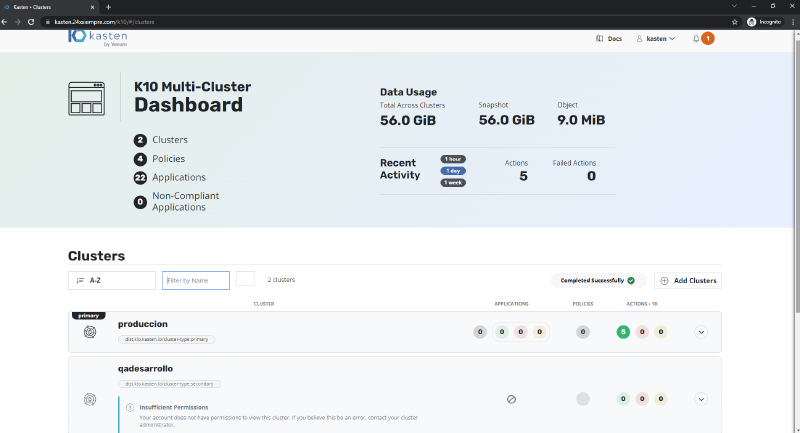Screen dimensions: 800x433
Task: Click the Insufficient Permissions info icon
Action: 130,407
